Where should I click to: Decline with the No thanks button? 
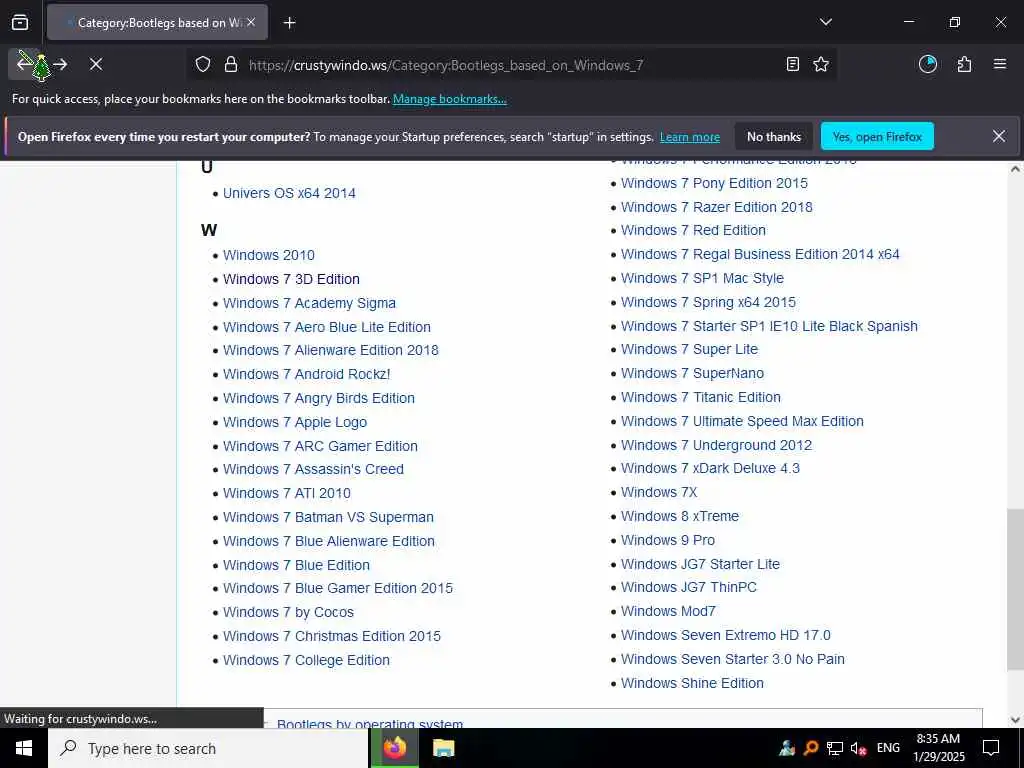774,136
